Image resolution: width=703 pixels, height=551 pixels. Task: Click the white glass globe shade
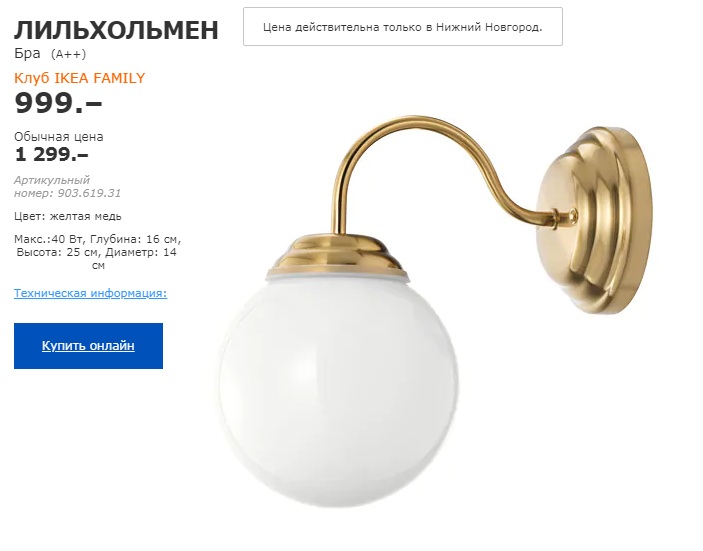tap(338, 392)
